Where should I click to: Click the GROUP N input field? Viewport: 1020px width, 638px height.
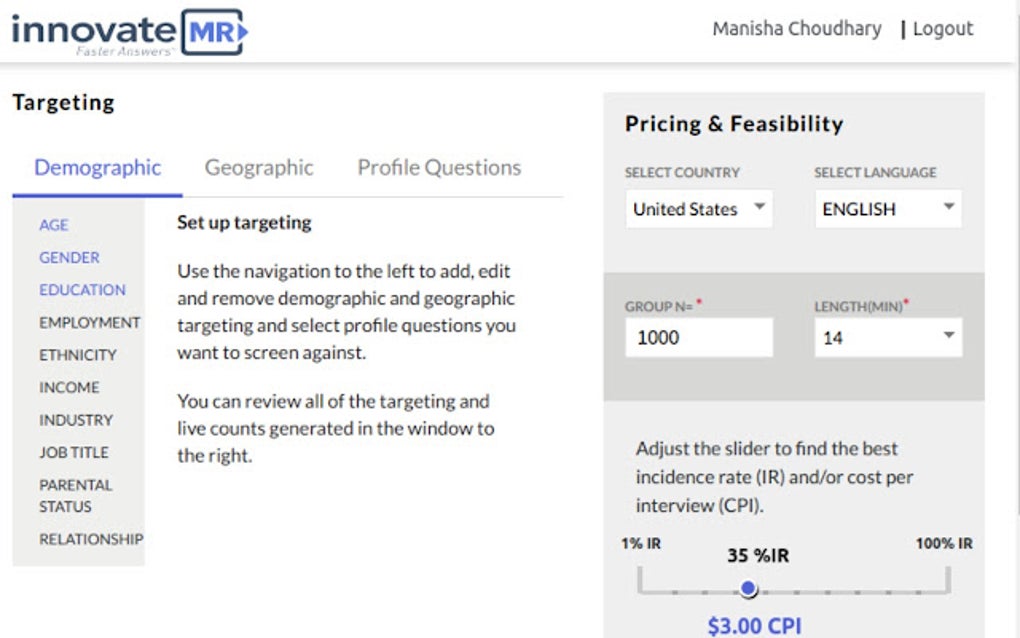click(x=698, y=337)
